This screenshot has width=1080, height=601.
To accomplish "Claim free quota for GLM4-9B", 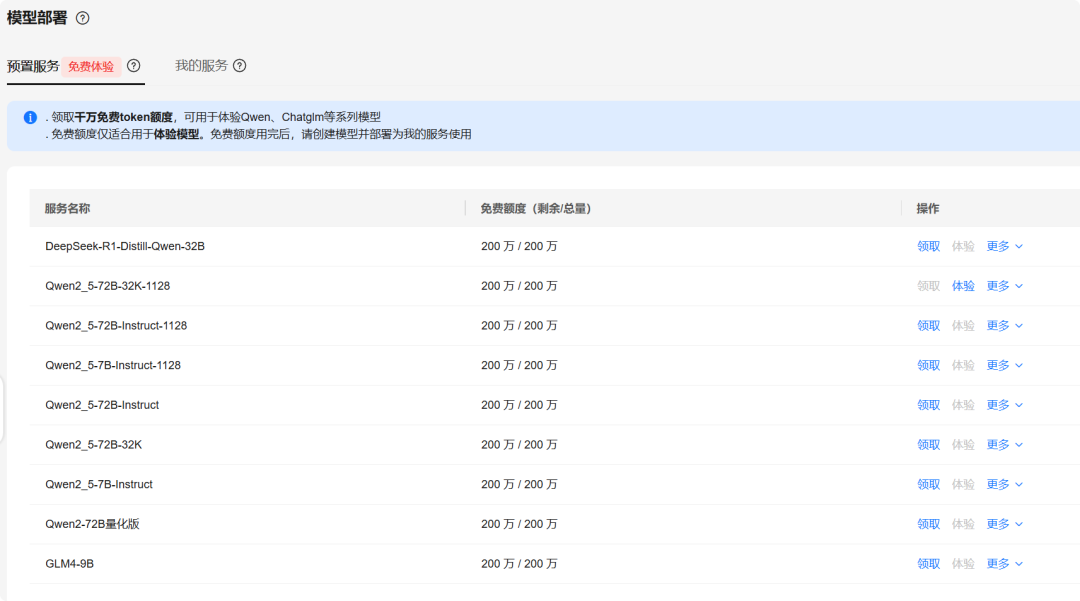I will 928,564.
